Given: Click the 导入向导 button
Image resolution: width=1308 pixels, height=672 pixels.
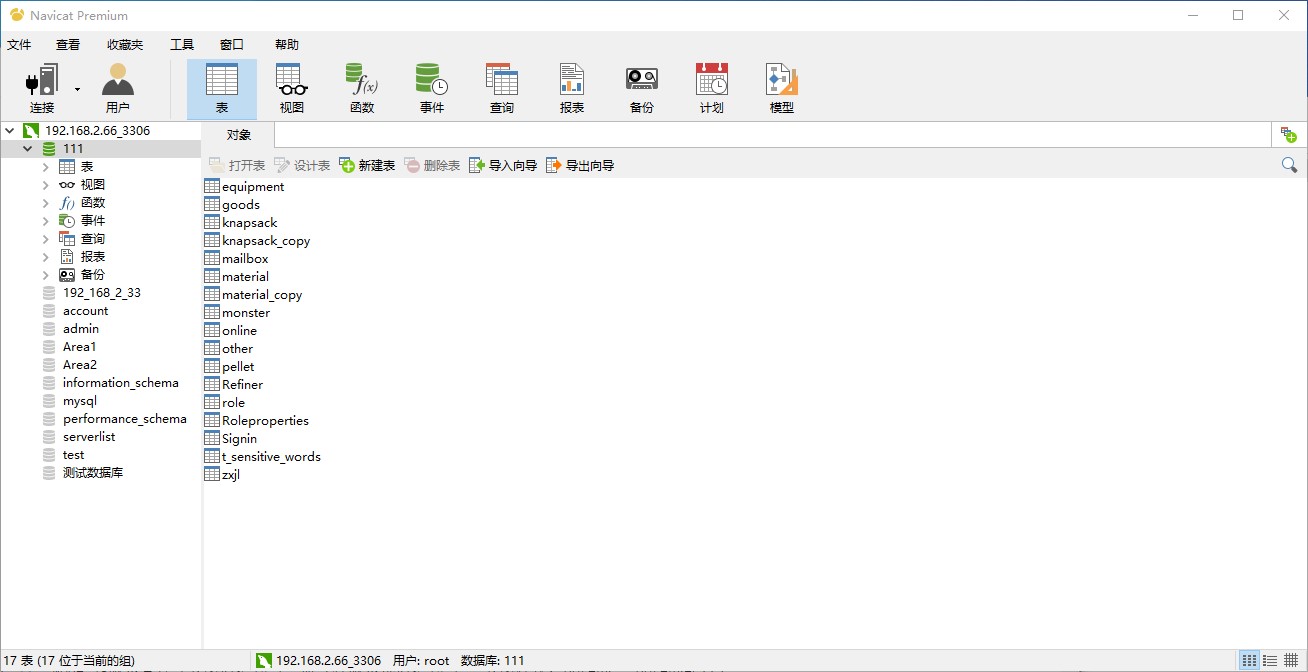Looking at the screenshot, I should pos(503,165).
